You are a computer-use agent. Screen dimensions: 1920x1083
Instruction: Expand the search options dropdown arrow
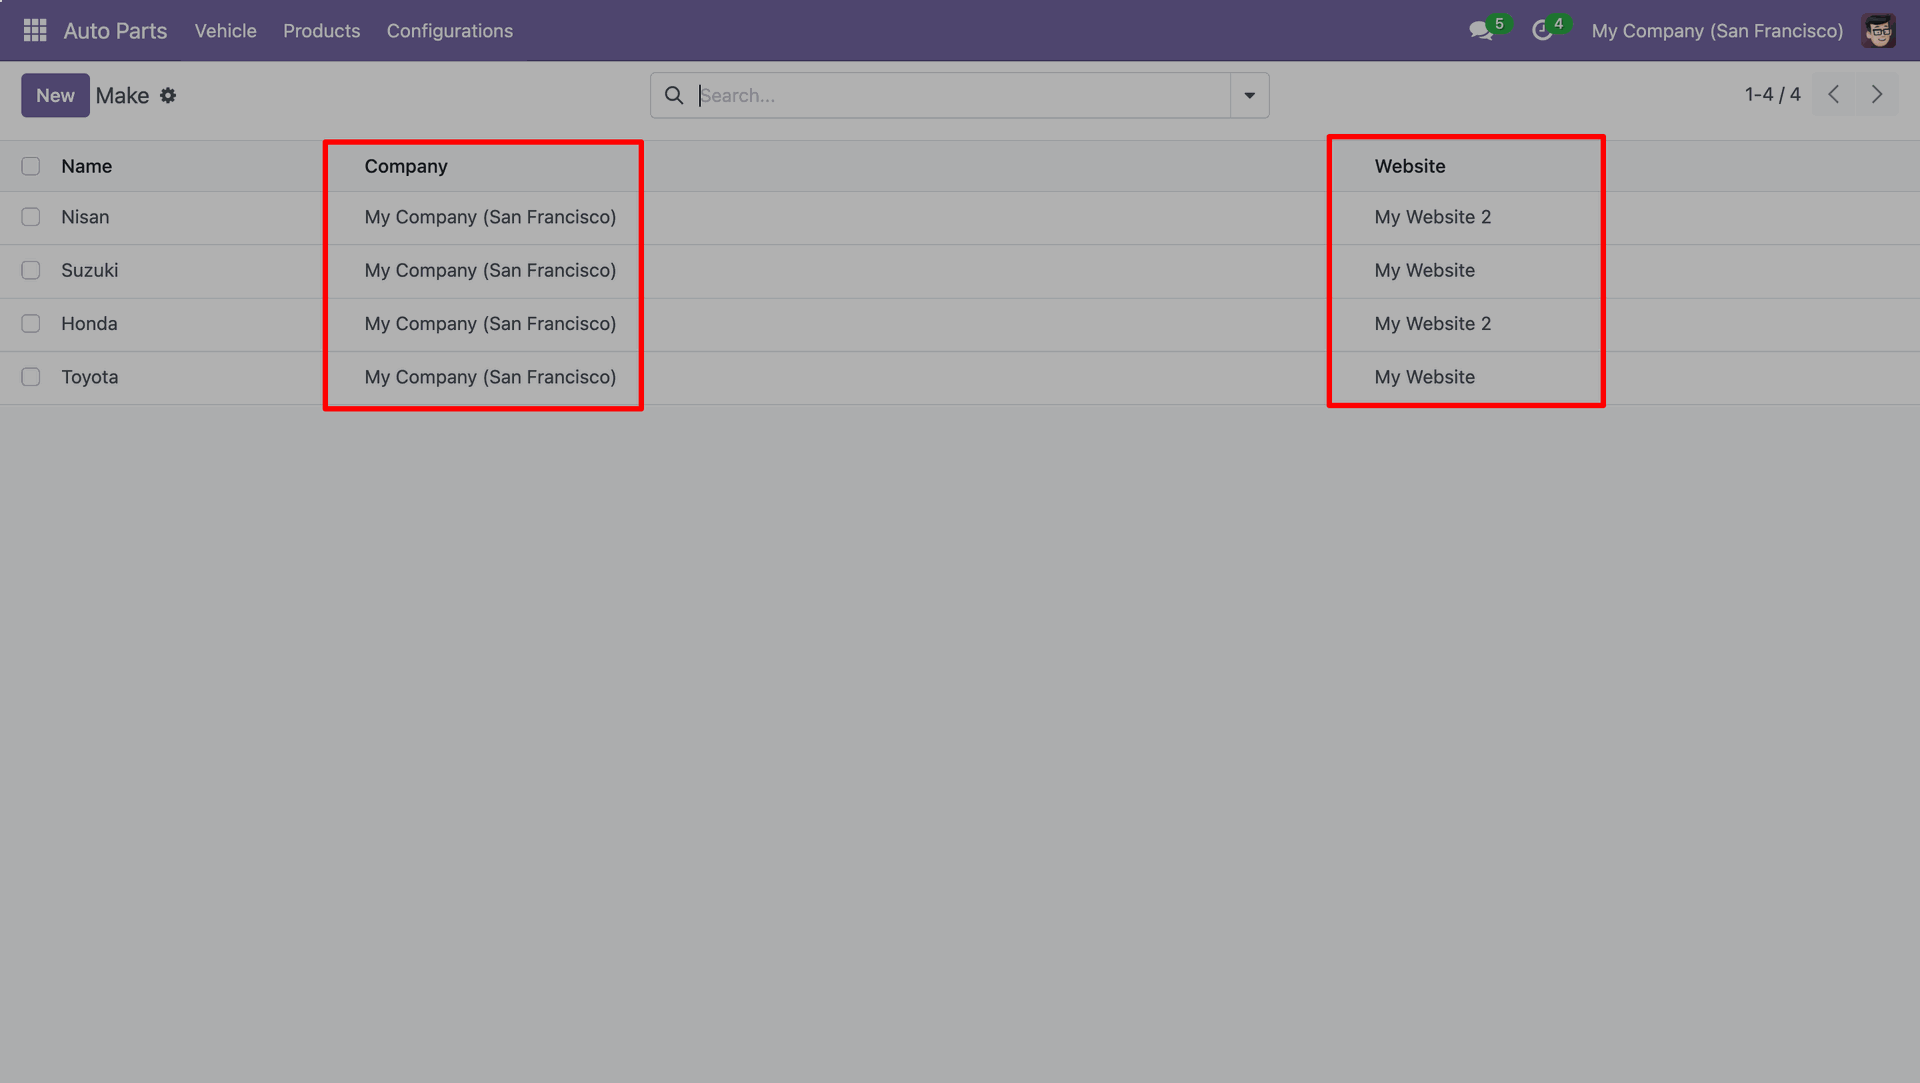(x=1249, y=95)
